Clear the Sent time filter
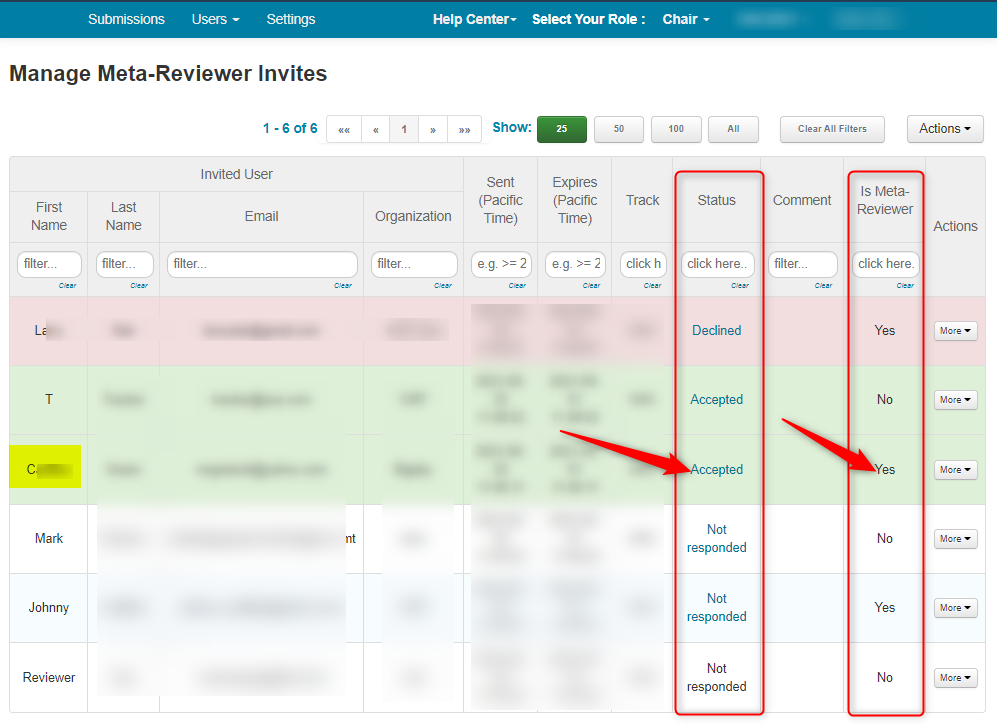The image size is (997, 725). pyautogui.click(x=517, y=286)
